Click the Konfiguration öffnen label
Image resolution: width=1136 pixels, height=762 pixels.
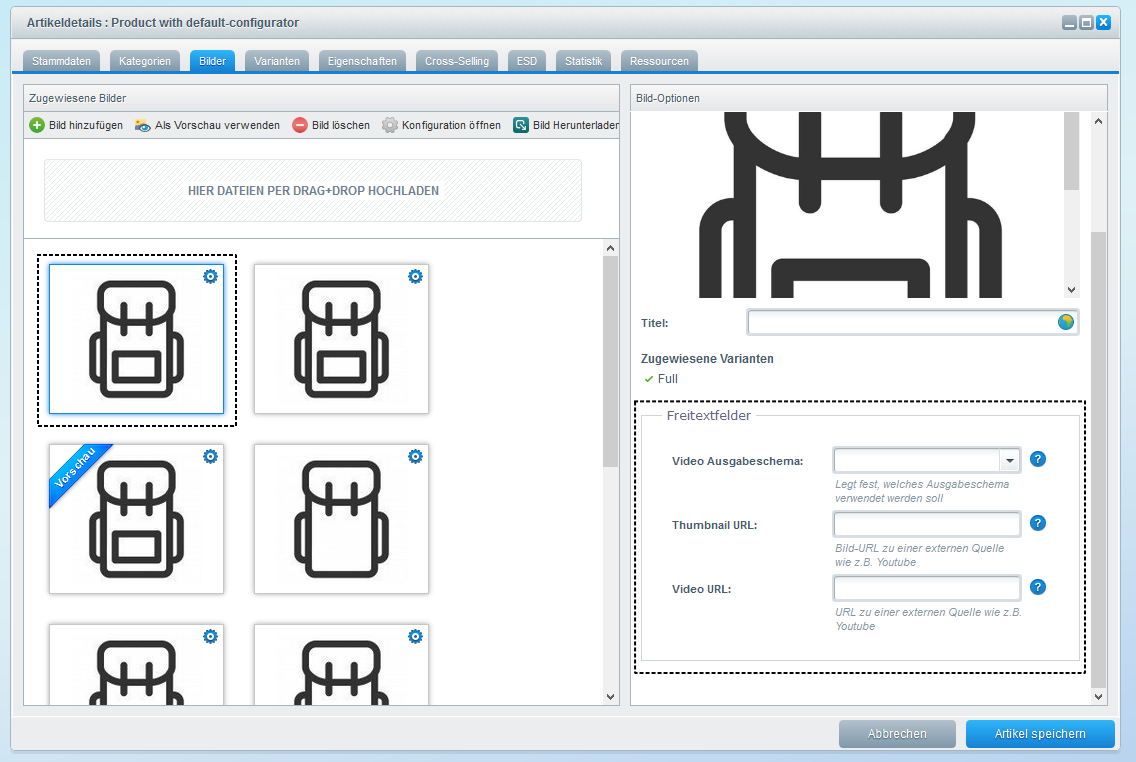pos(451,125)
